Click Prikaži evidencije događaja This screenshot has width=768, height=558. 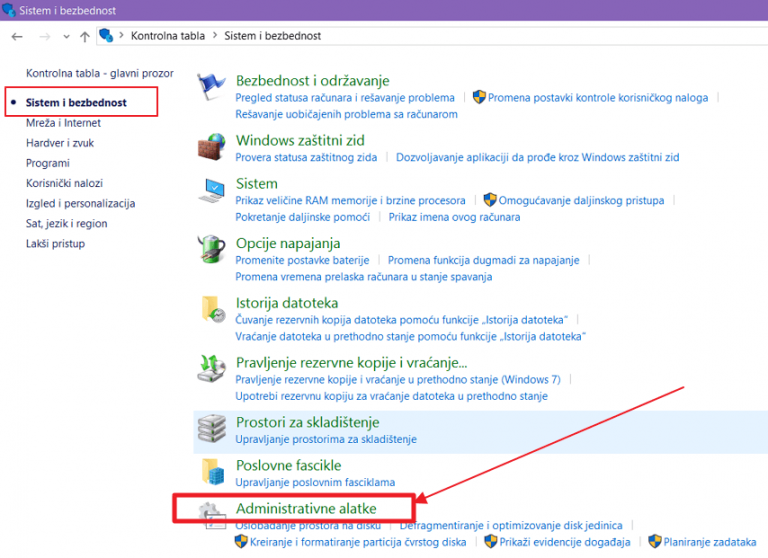565,542
